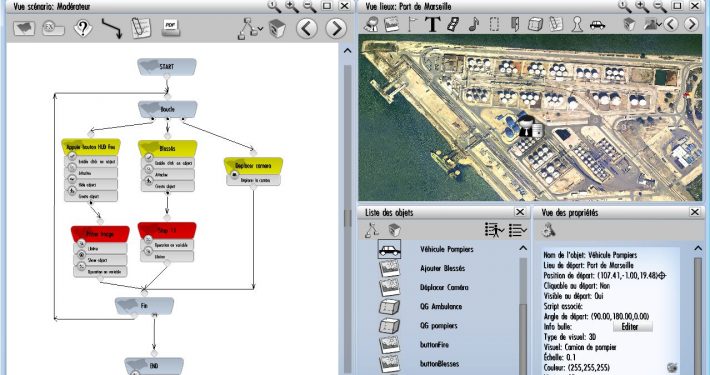Screen dimensions: 710x375
Task: Select the yellow Déplacer caméra node
Action: 253,166
